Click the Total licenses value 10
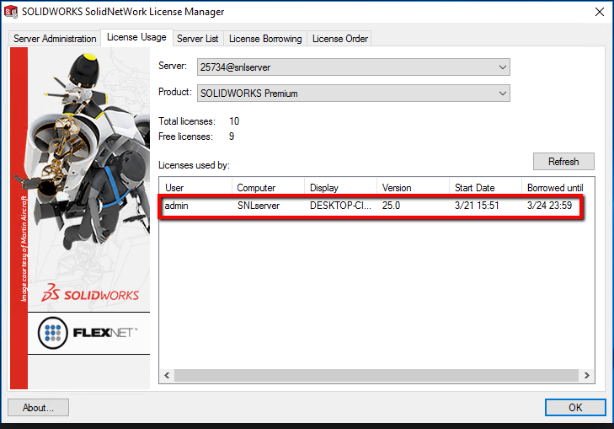 coord(234,121)
